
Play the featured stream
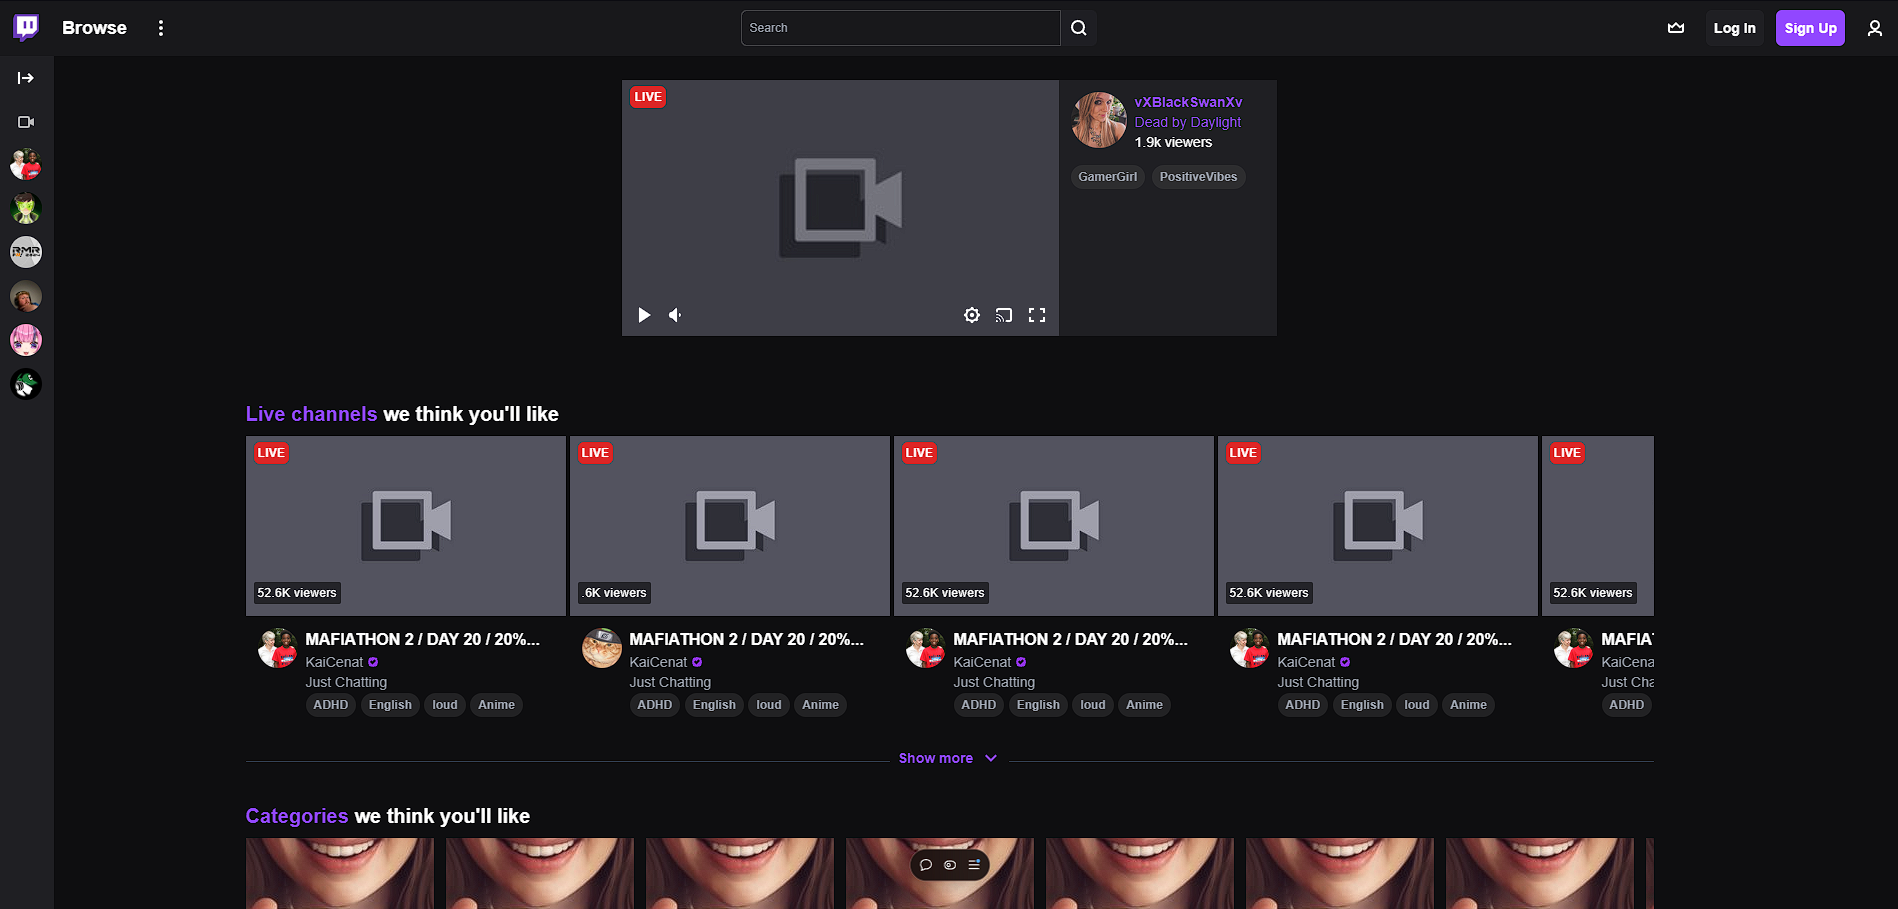(x=644, y=315)
